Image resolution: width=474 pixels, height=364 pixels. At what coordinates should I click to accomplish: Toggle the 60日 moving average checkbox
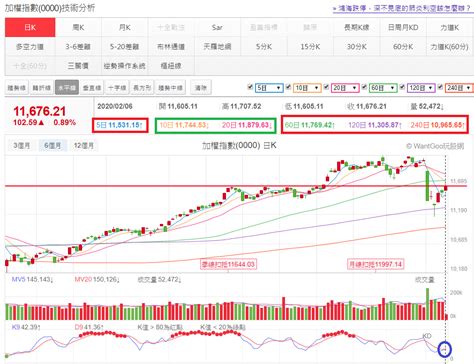click(x=364, y=87)
